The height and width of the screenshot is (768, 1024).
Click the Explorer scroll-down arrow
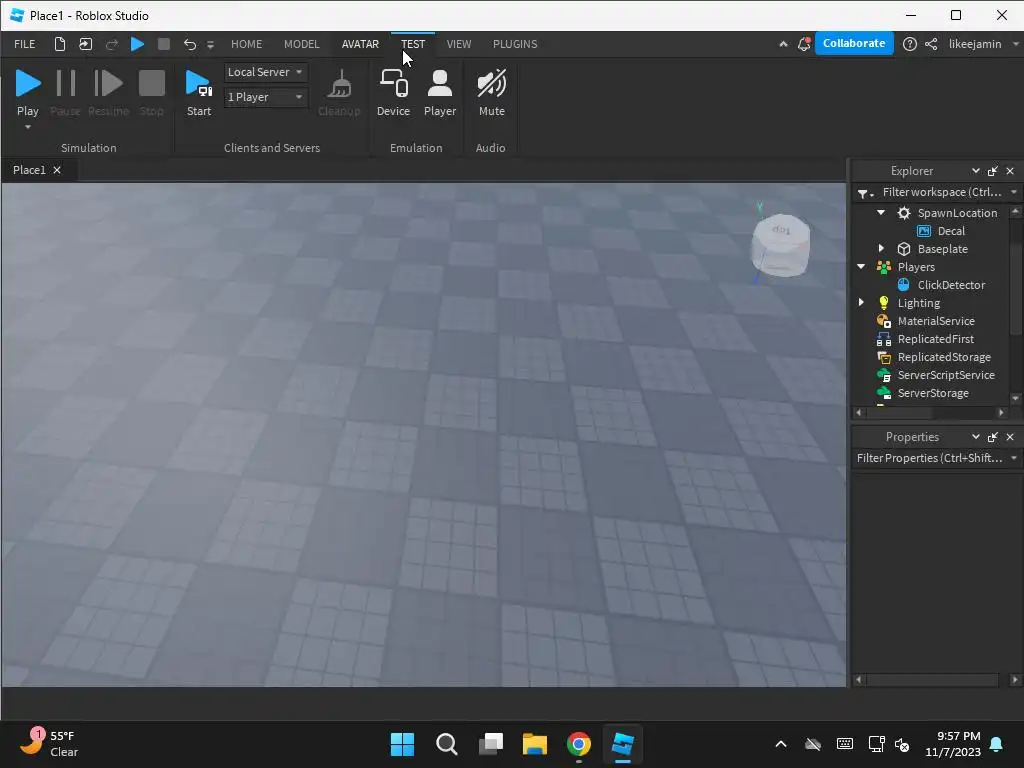click(x=1015, y=398)
